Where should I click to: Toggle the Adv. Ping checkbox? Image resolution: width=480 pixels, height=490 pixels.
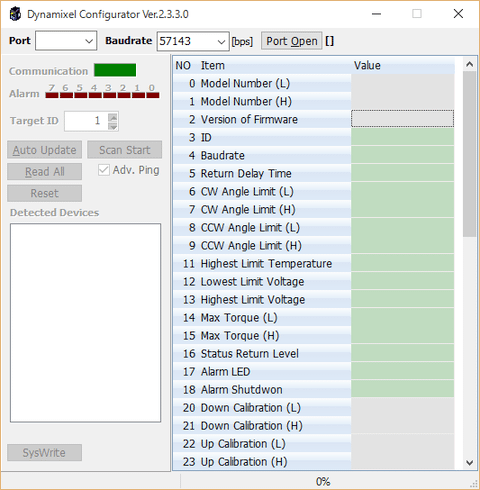[104, 170]
